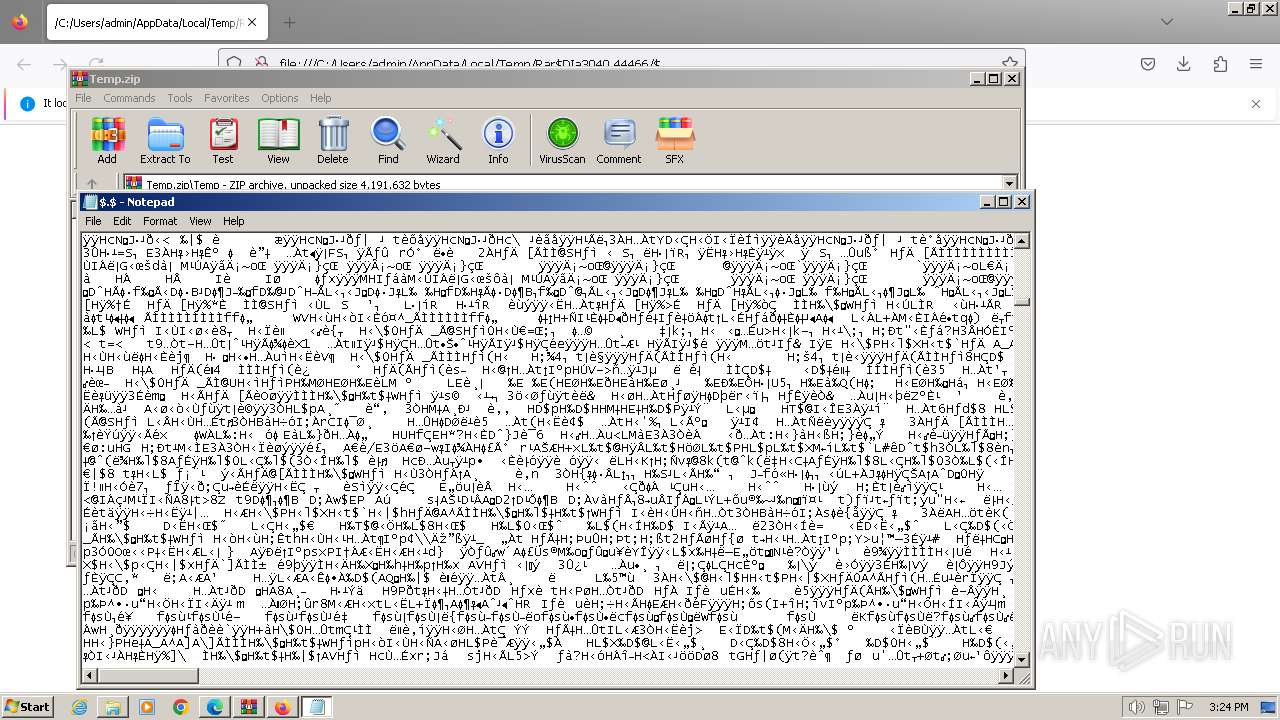1280x720 pixels.
Task: Minimize the Notepad window
Action: click(x=988, y=202)
